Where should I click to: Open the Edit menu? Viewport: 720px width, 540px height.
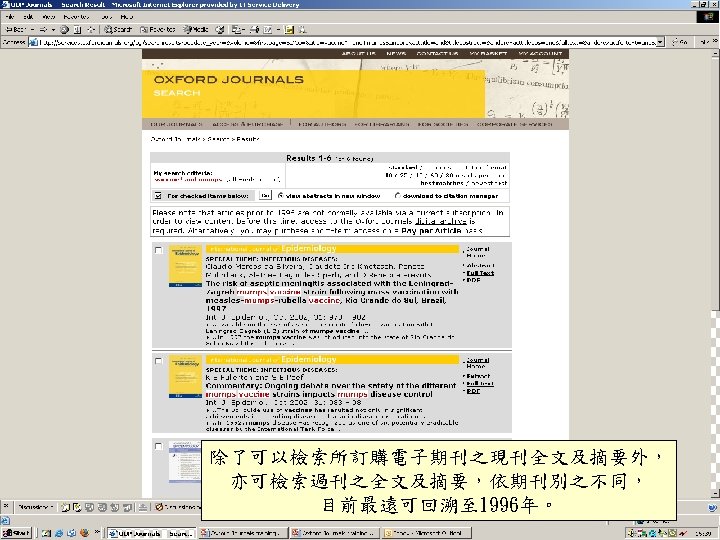(x=28, y=17)
